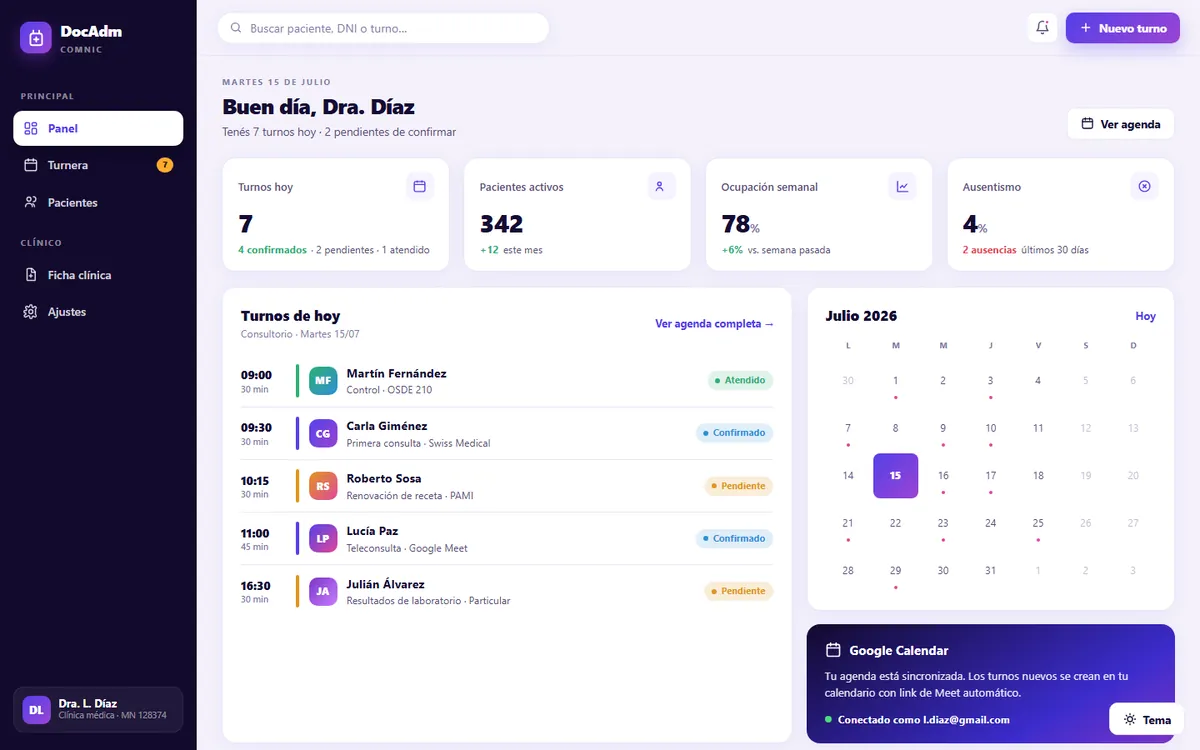Jump to today with the Hoy link
Viewport: 1200px width, 750px height.
coord(1146,316)
